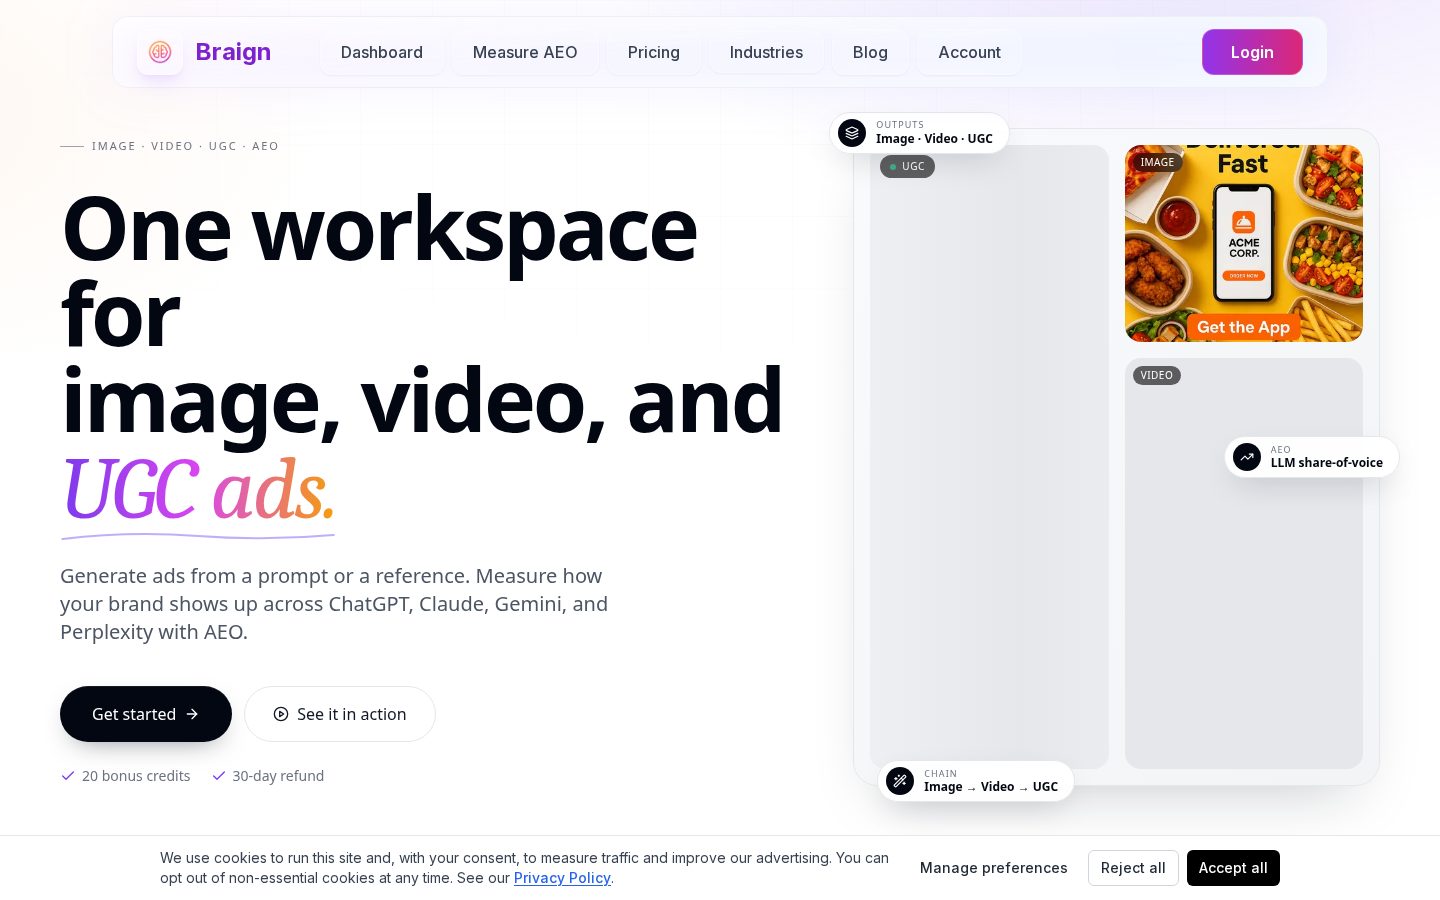Go to the Pricing page
The image size is (1440, 900).
(x=654, y=52)
